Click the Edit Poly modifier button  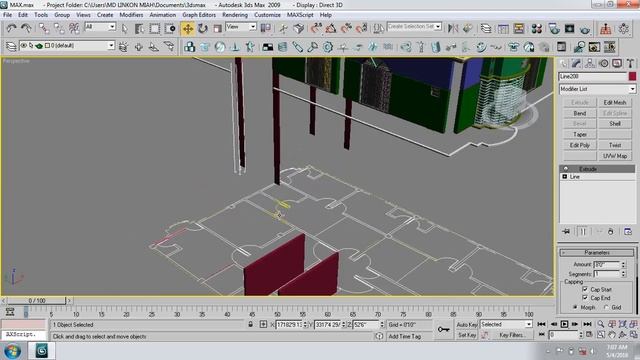580,145
